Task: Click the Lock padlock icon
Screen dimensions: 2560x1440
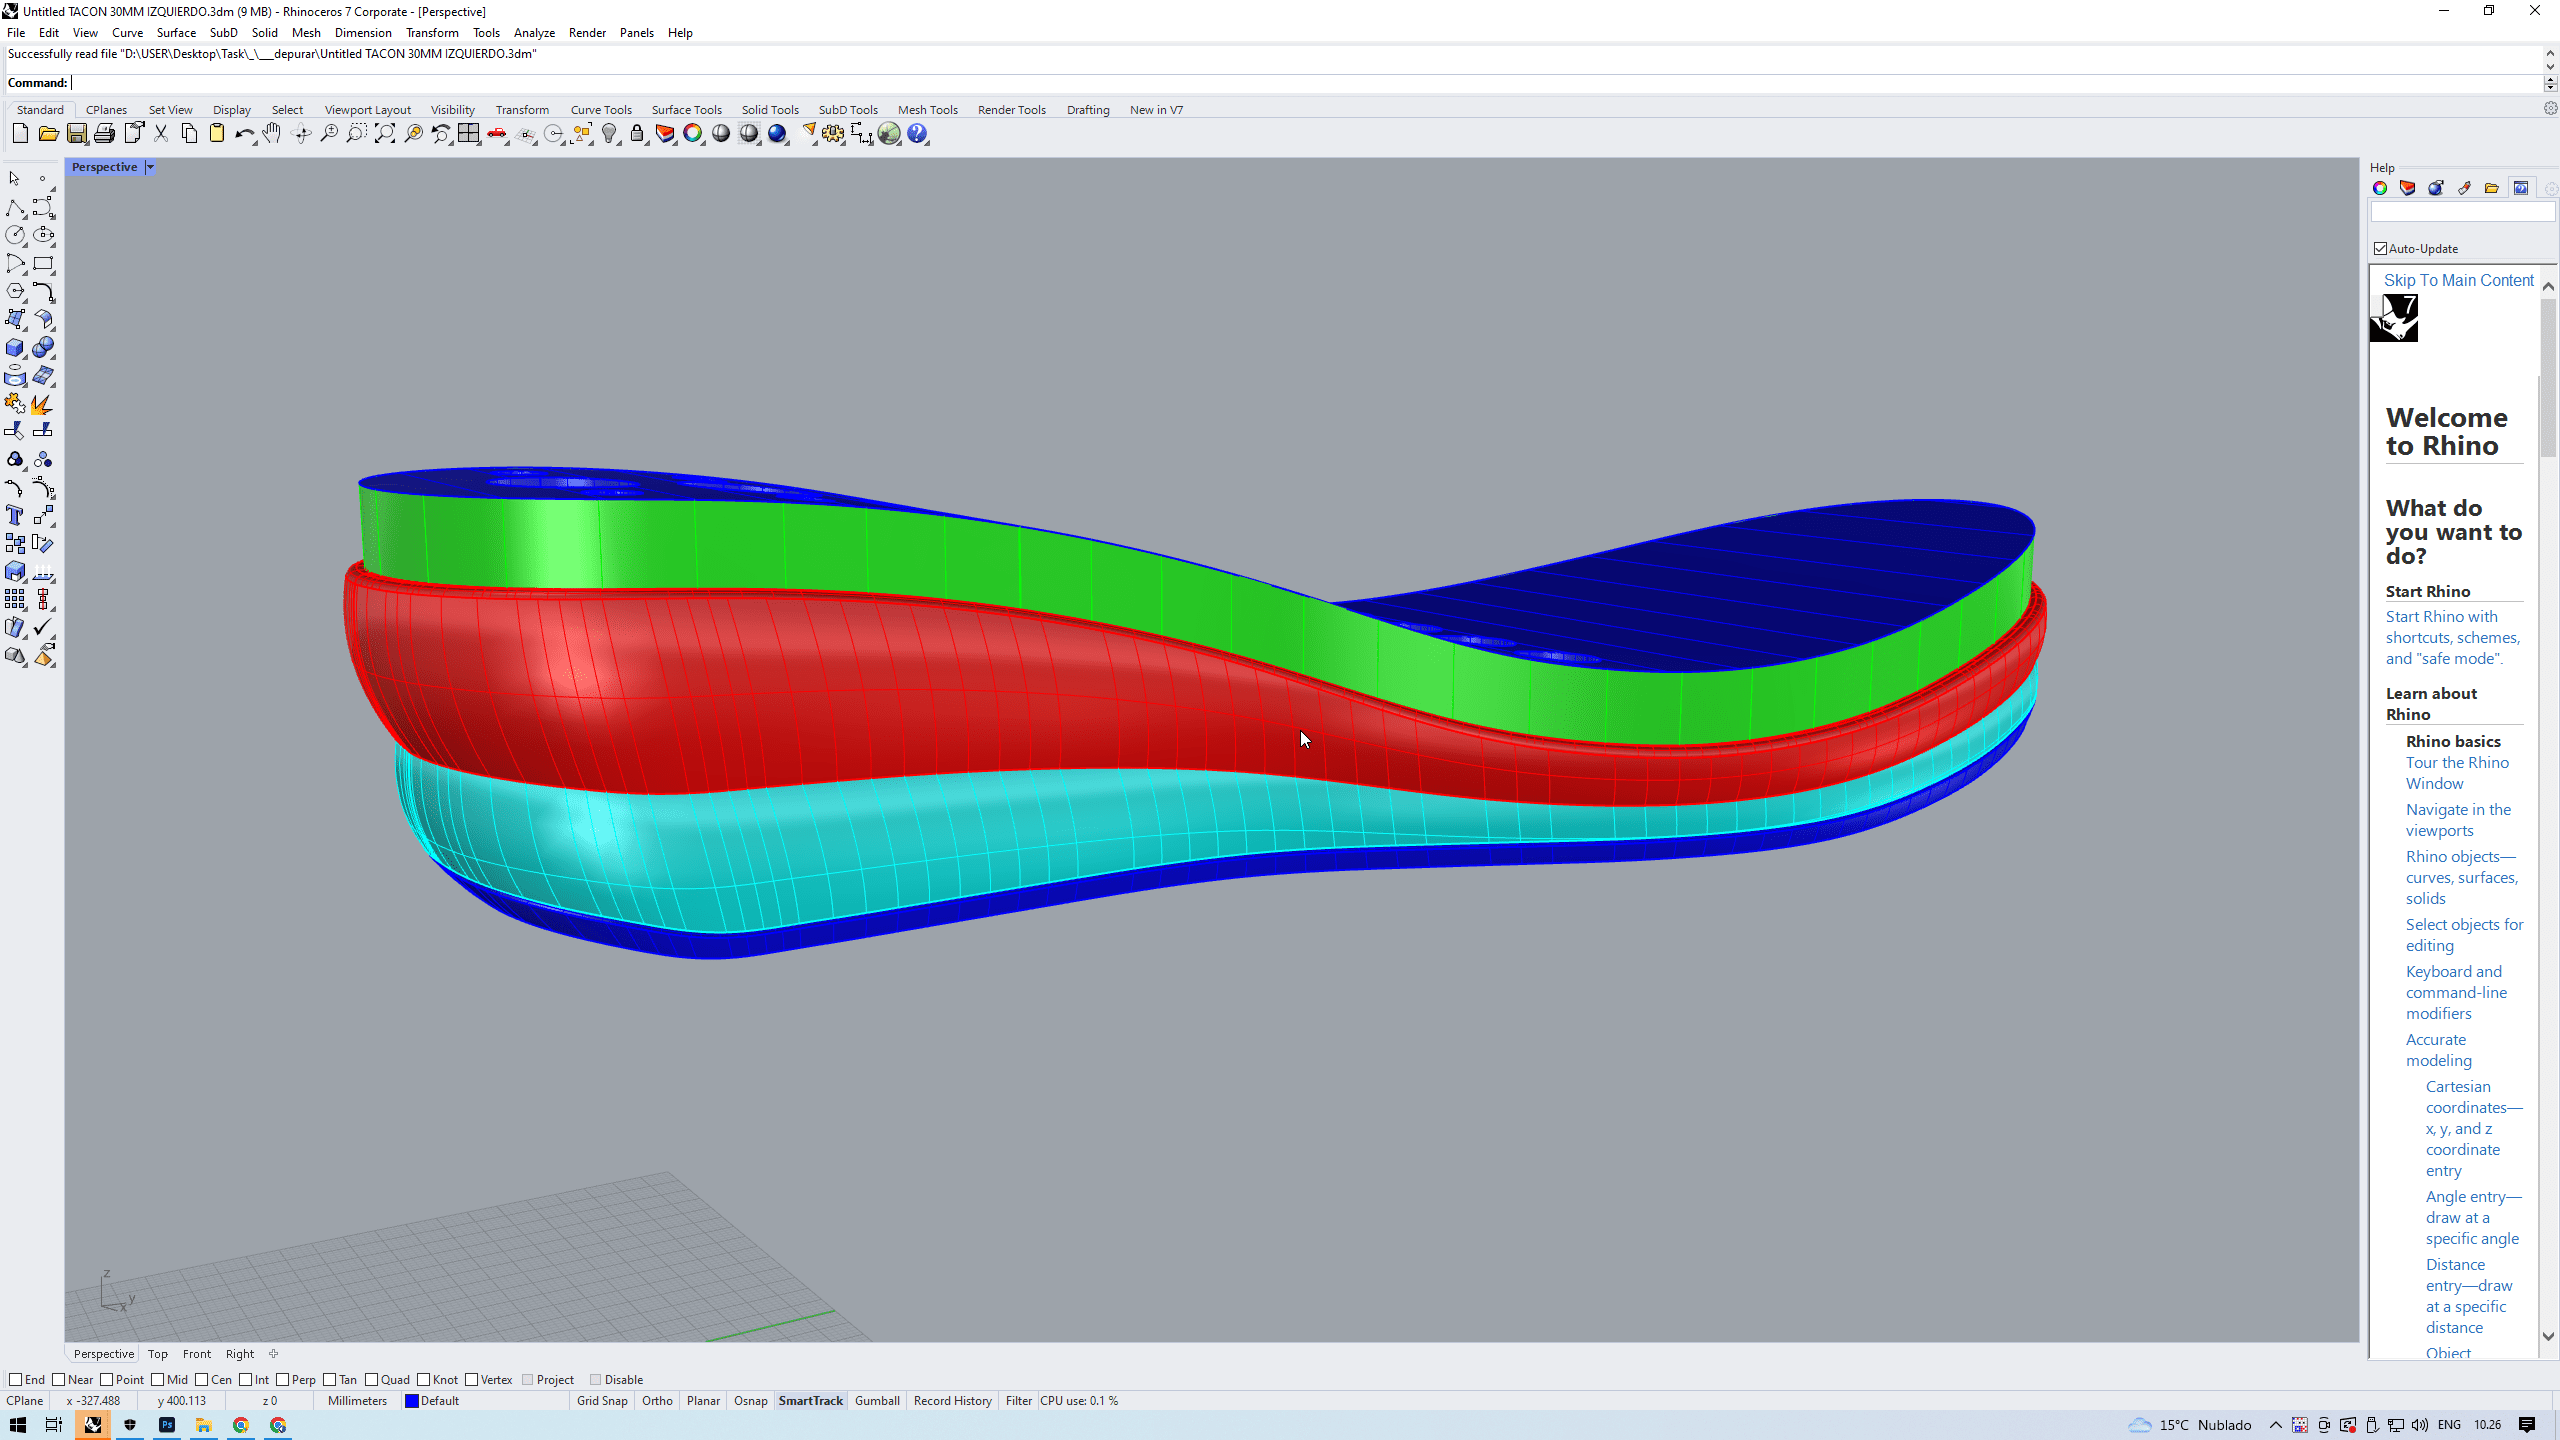Action: tap(637, 134)
